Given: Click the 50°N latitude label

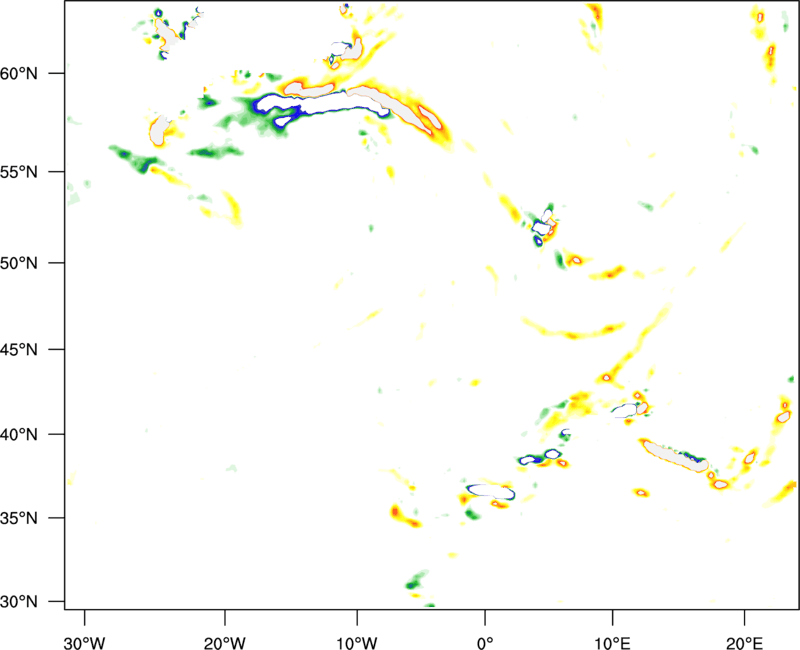Looking at the screenshot, I should pos(19,263).
